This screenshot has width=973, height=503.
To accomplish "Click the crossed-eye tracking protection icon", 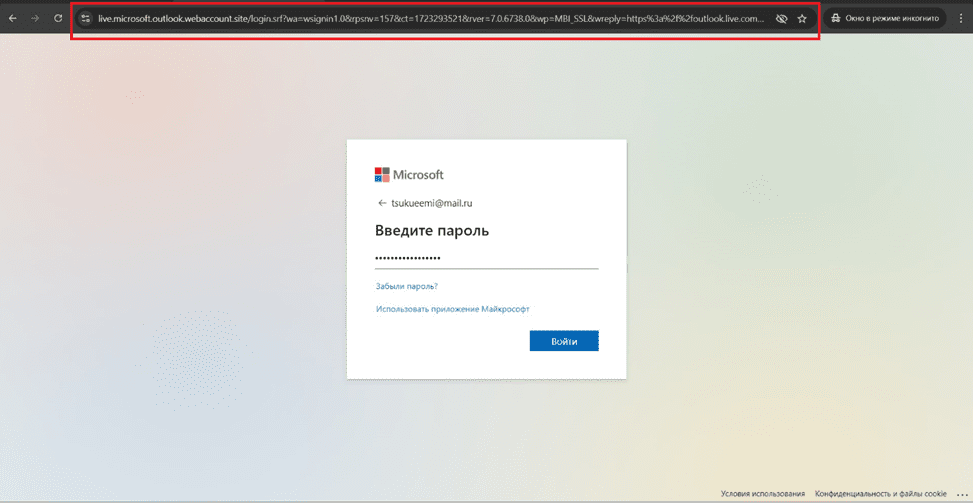I will [x=781, y=19].
